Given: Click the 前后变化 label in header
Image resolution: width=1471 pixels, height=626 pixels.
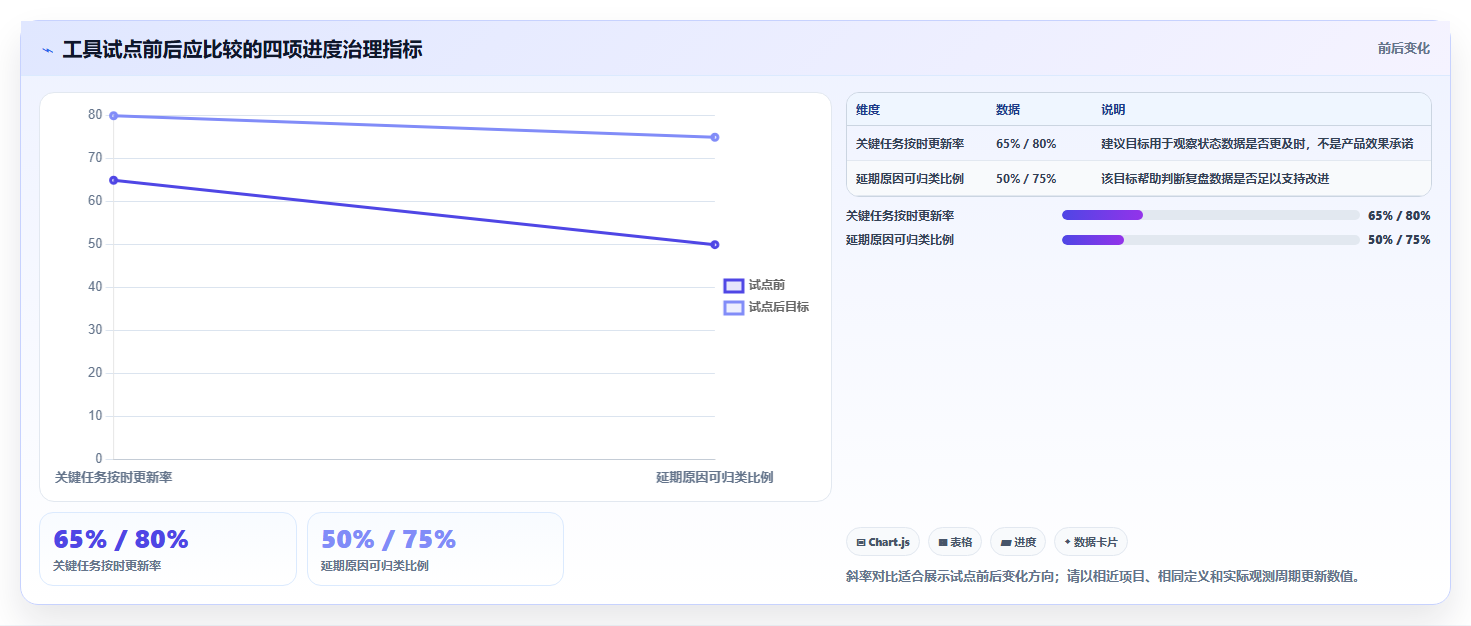Looking at the screenshot, I should [1403, 49].
